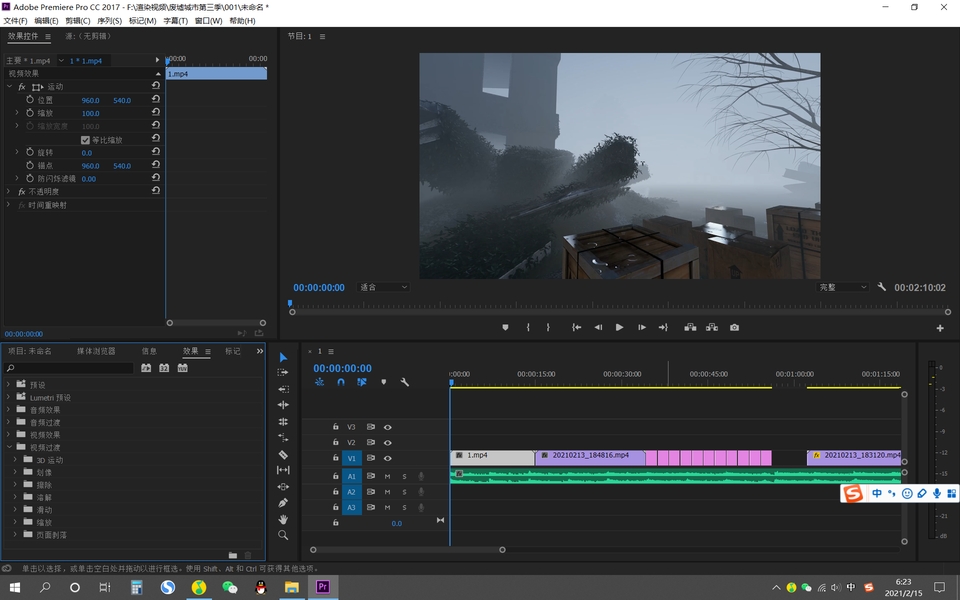The height and width of the screenshot is (600, 960).
Task: Expand the 音频效果 folder
Action: [8, 410]
